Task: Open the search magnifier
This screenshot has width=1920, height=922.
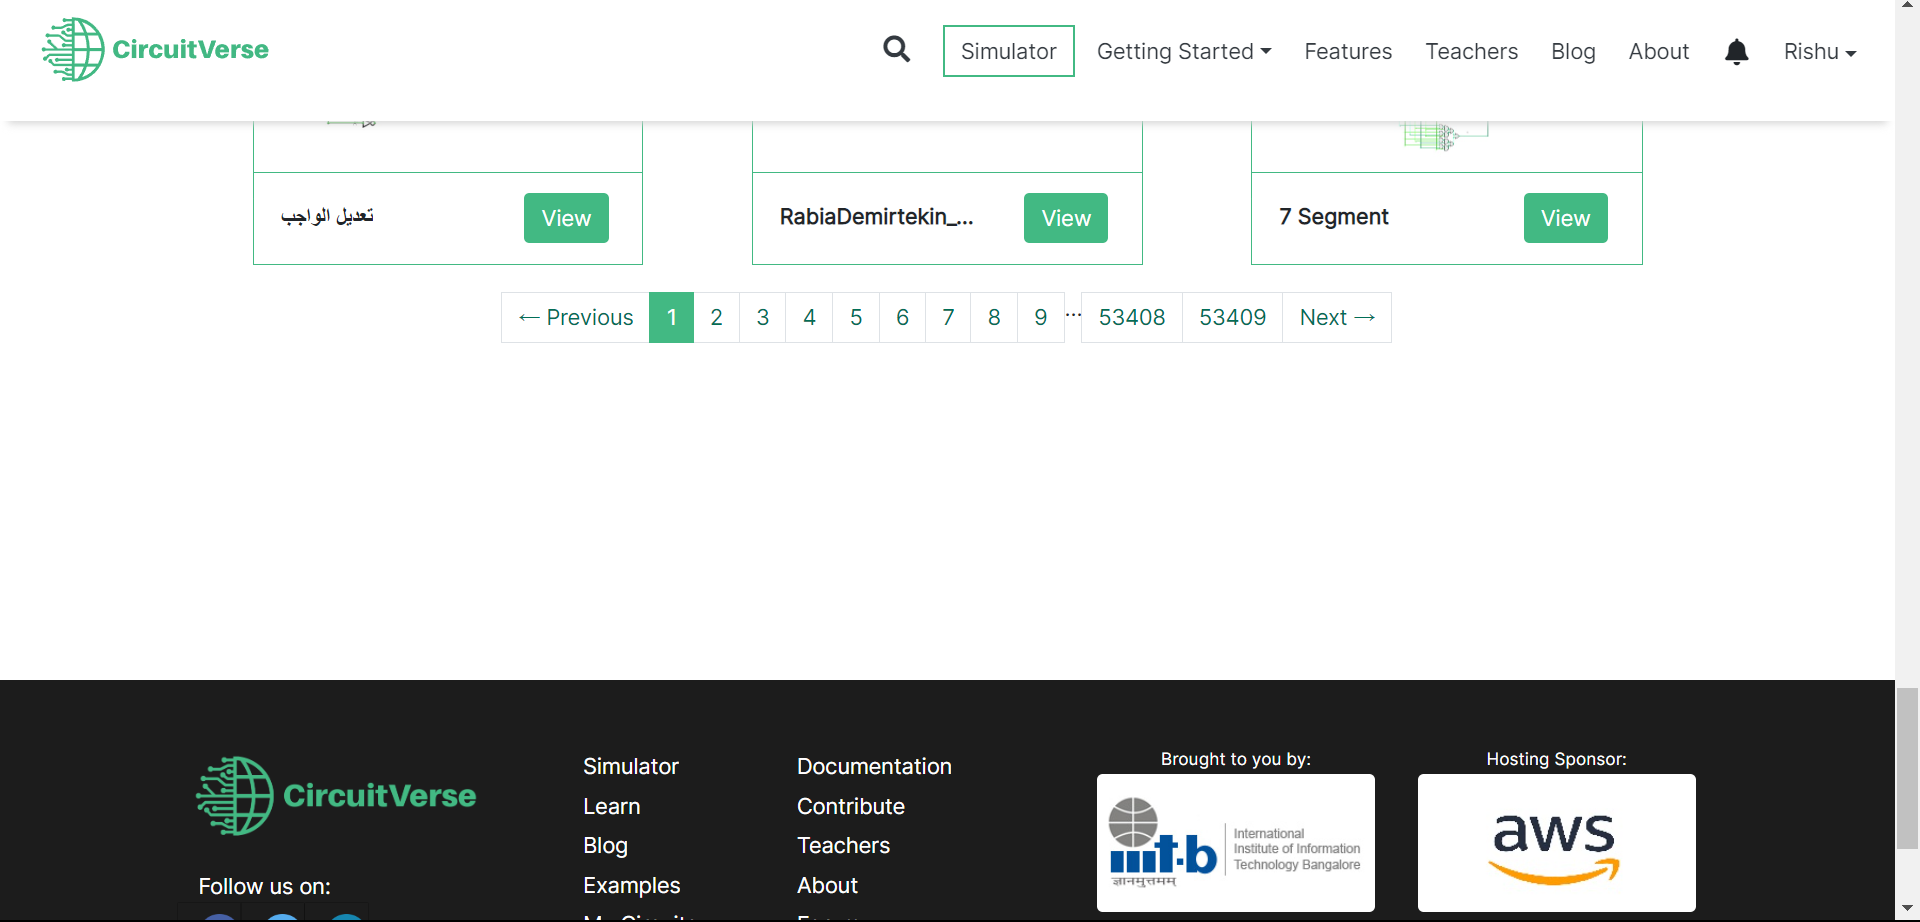Action: click(896, 50)
